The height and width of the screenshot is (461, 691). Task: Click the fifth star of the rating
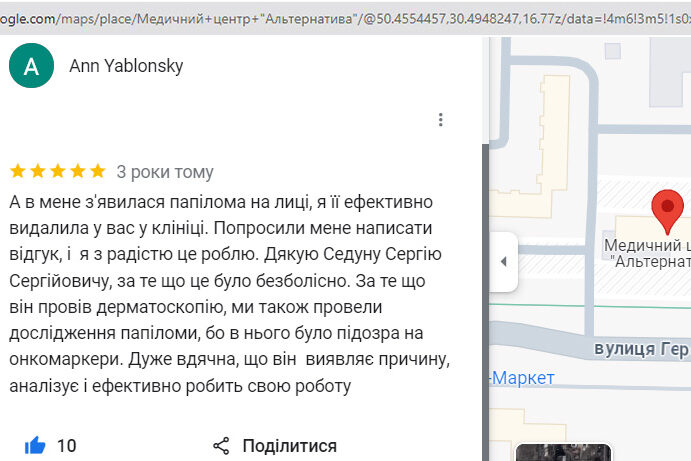click(97, 171)
